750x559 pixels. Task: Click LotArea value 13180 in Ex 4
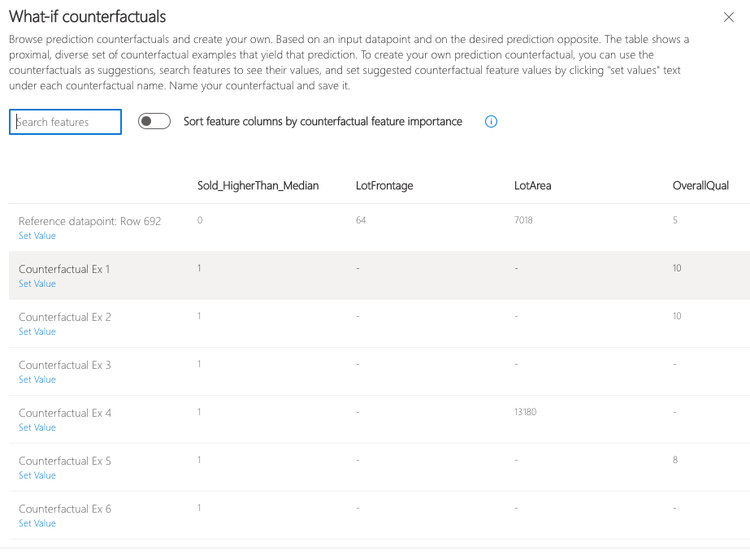tap(525, 412)
